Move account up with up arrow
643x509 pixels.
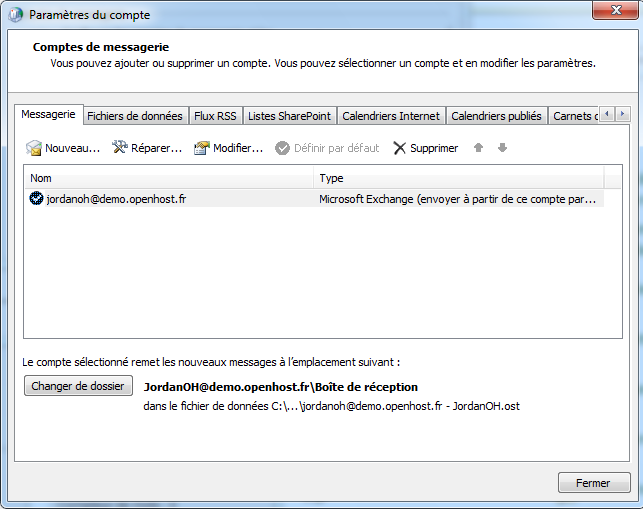point(478,148)
